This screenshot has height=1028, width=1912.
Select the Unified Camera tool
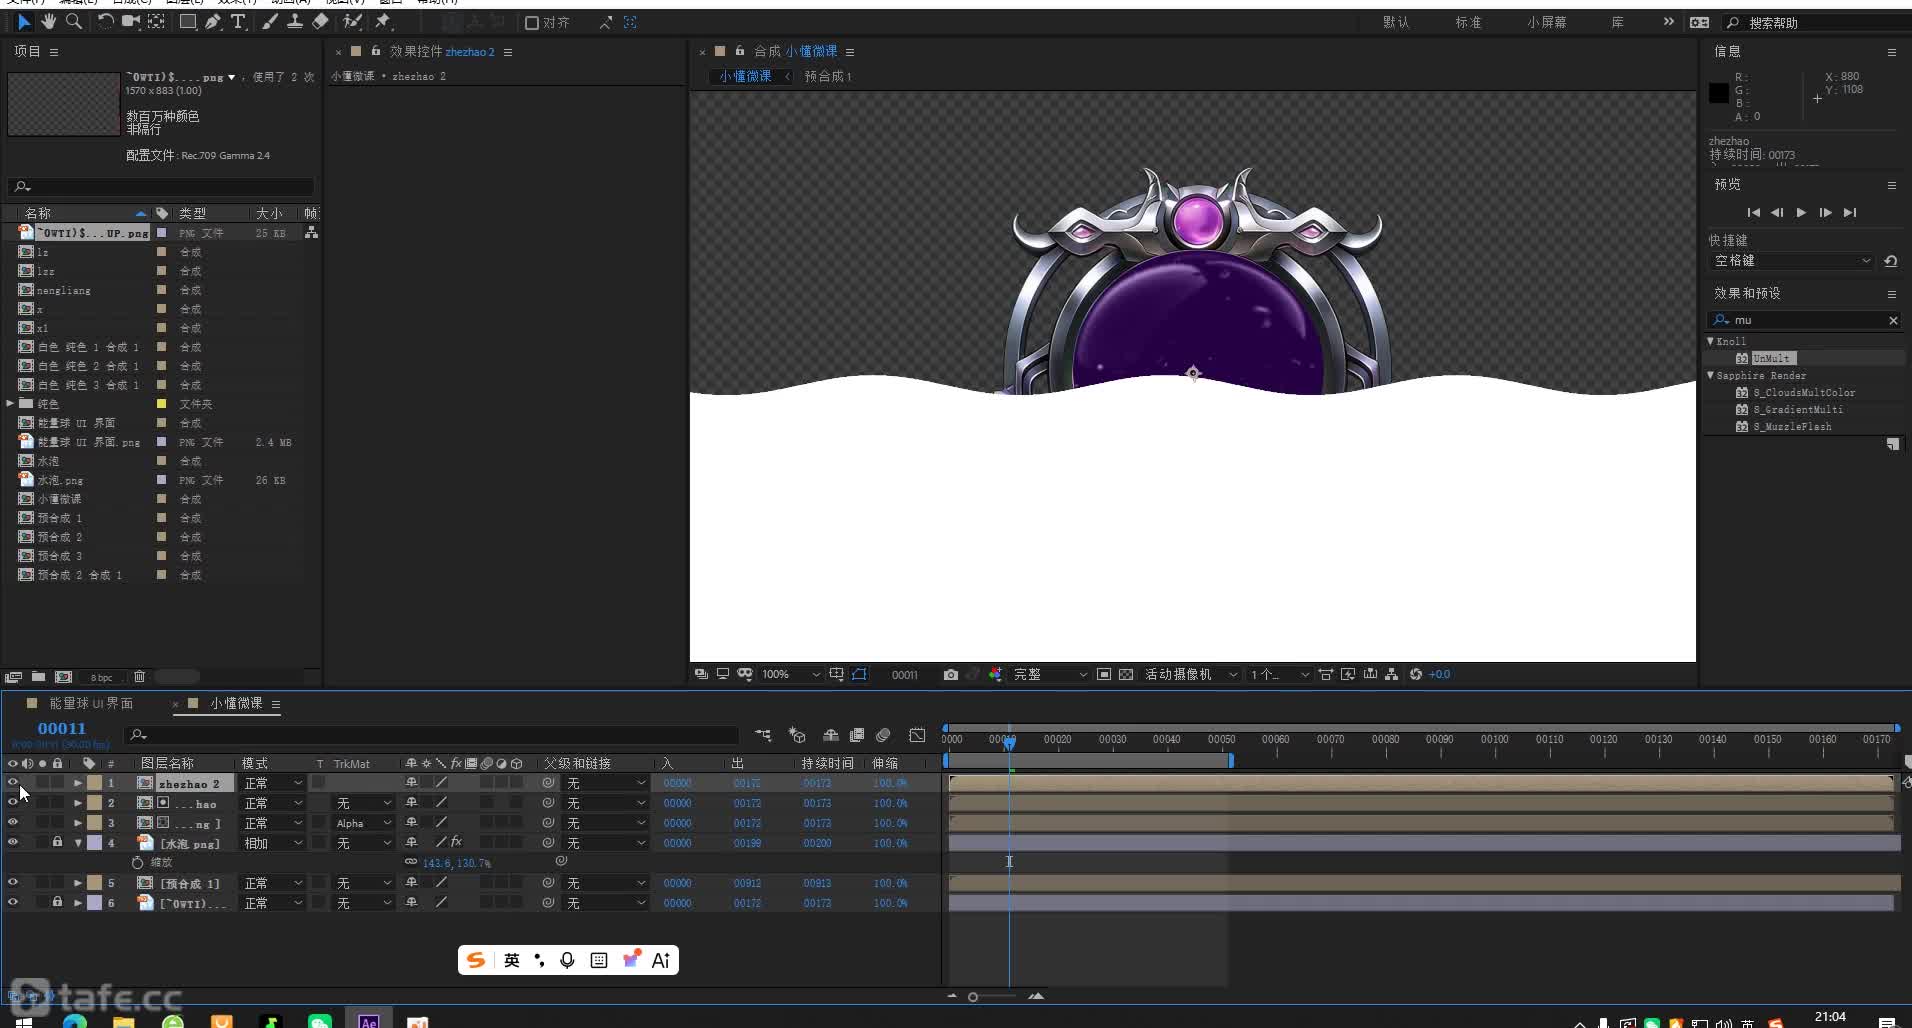(x=130, y=22)
